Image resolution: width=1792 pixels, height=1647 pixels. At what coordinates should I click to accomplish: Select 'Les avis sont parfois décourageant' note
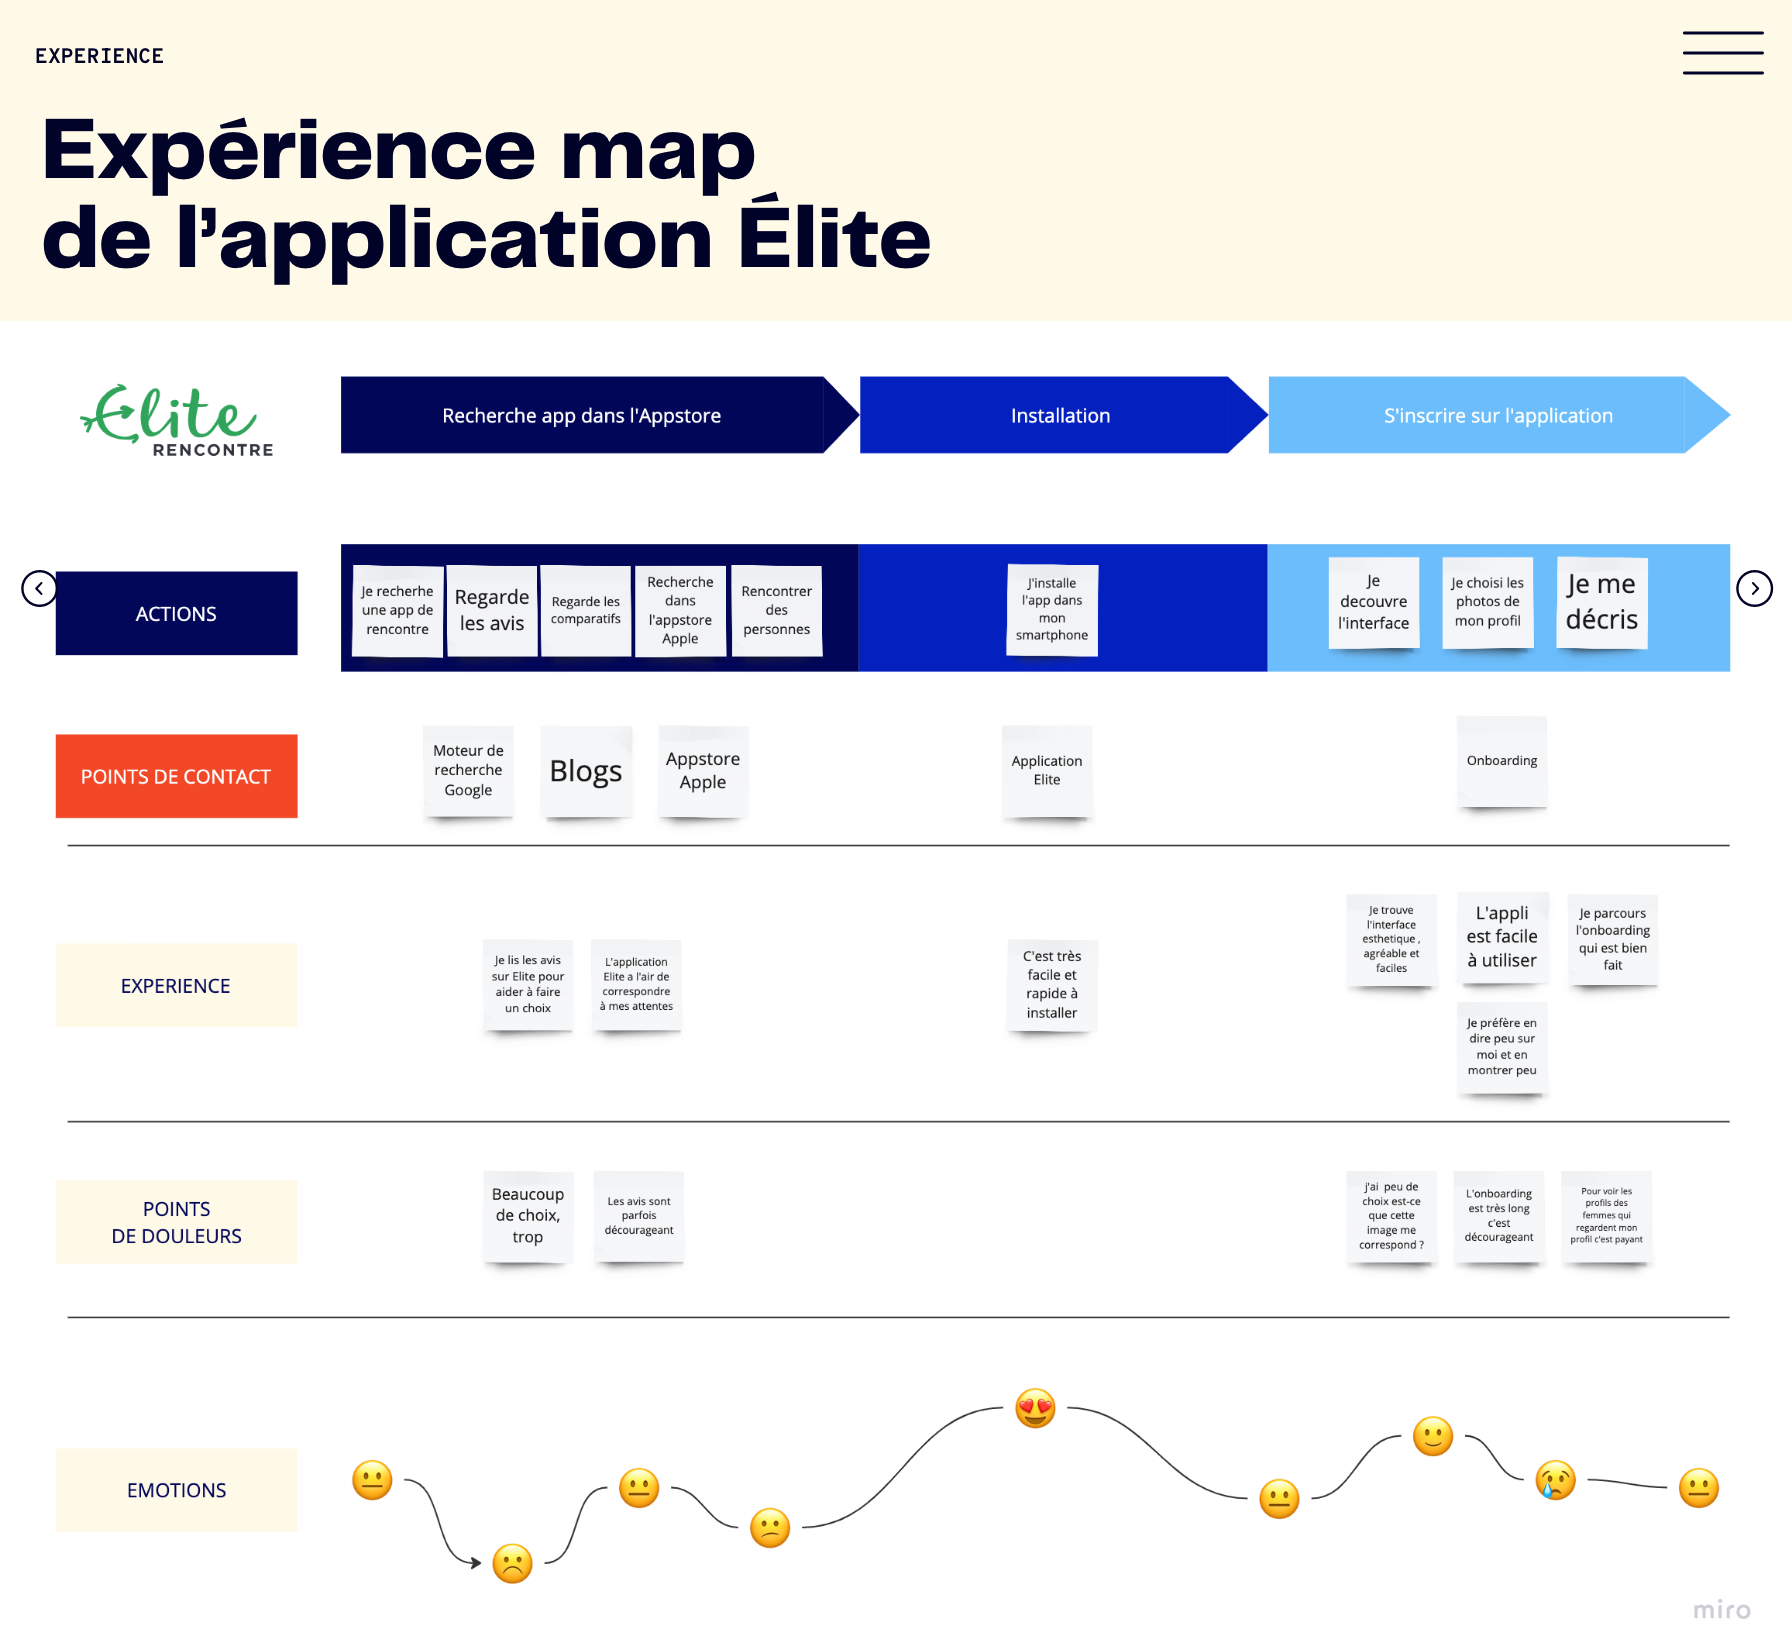[x=639, y=1216]
